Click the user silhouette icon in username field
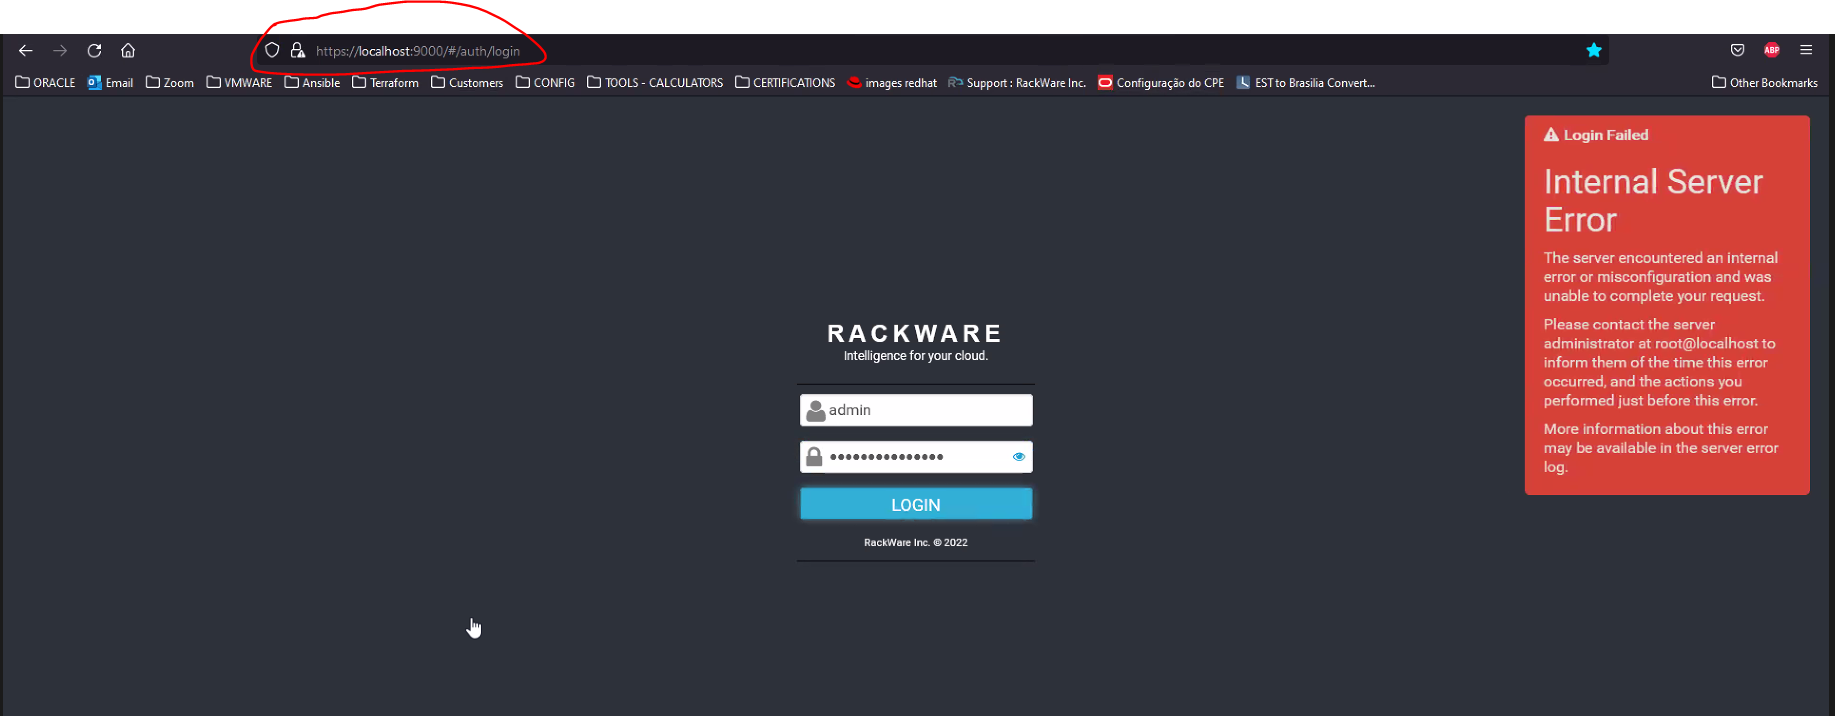This screenshot has width=1835, height=716. (816, 410)
